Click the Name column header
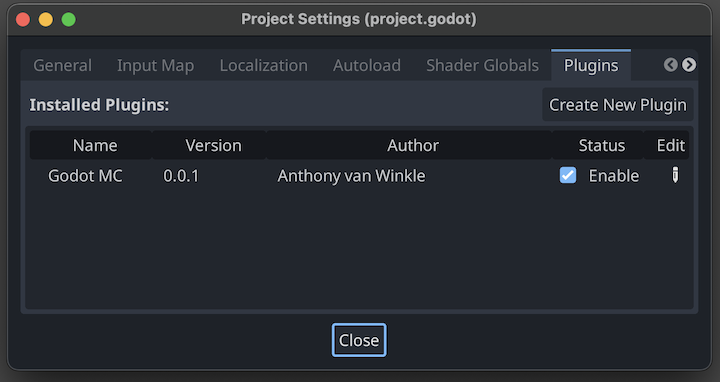Image resolution: width=720 pixels, height=382 pixels. click(95, 146)
